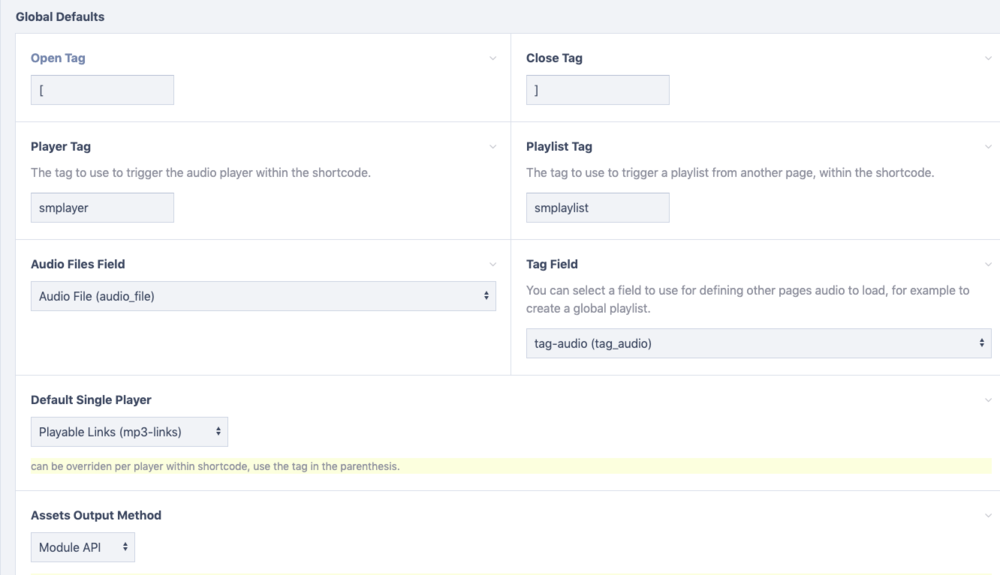
Task: Click the Default Single Player header label
Action: pyautogui.click(x=91, y=400)
